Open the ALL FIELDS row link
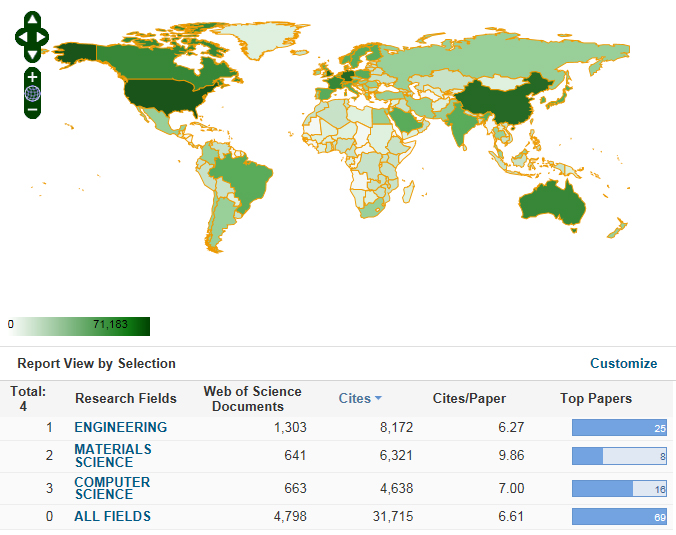Viewport: 676px width, 535px height. [x=112, y=516]
